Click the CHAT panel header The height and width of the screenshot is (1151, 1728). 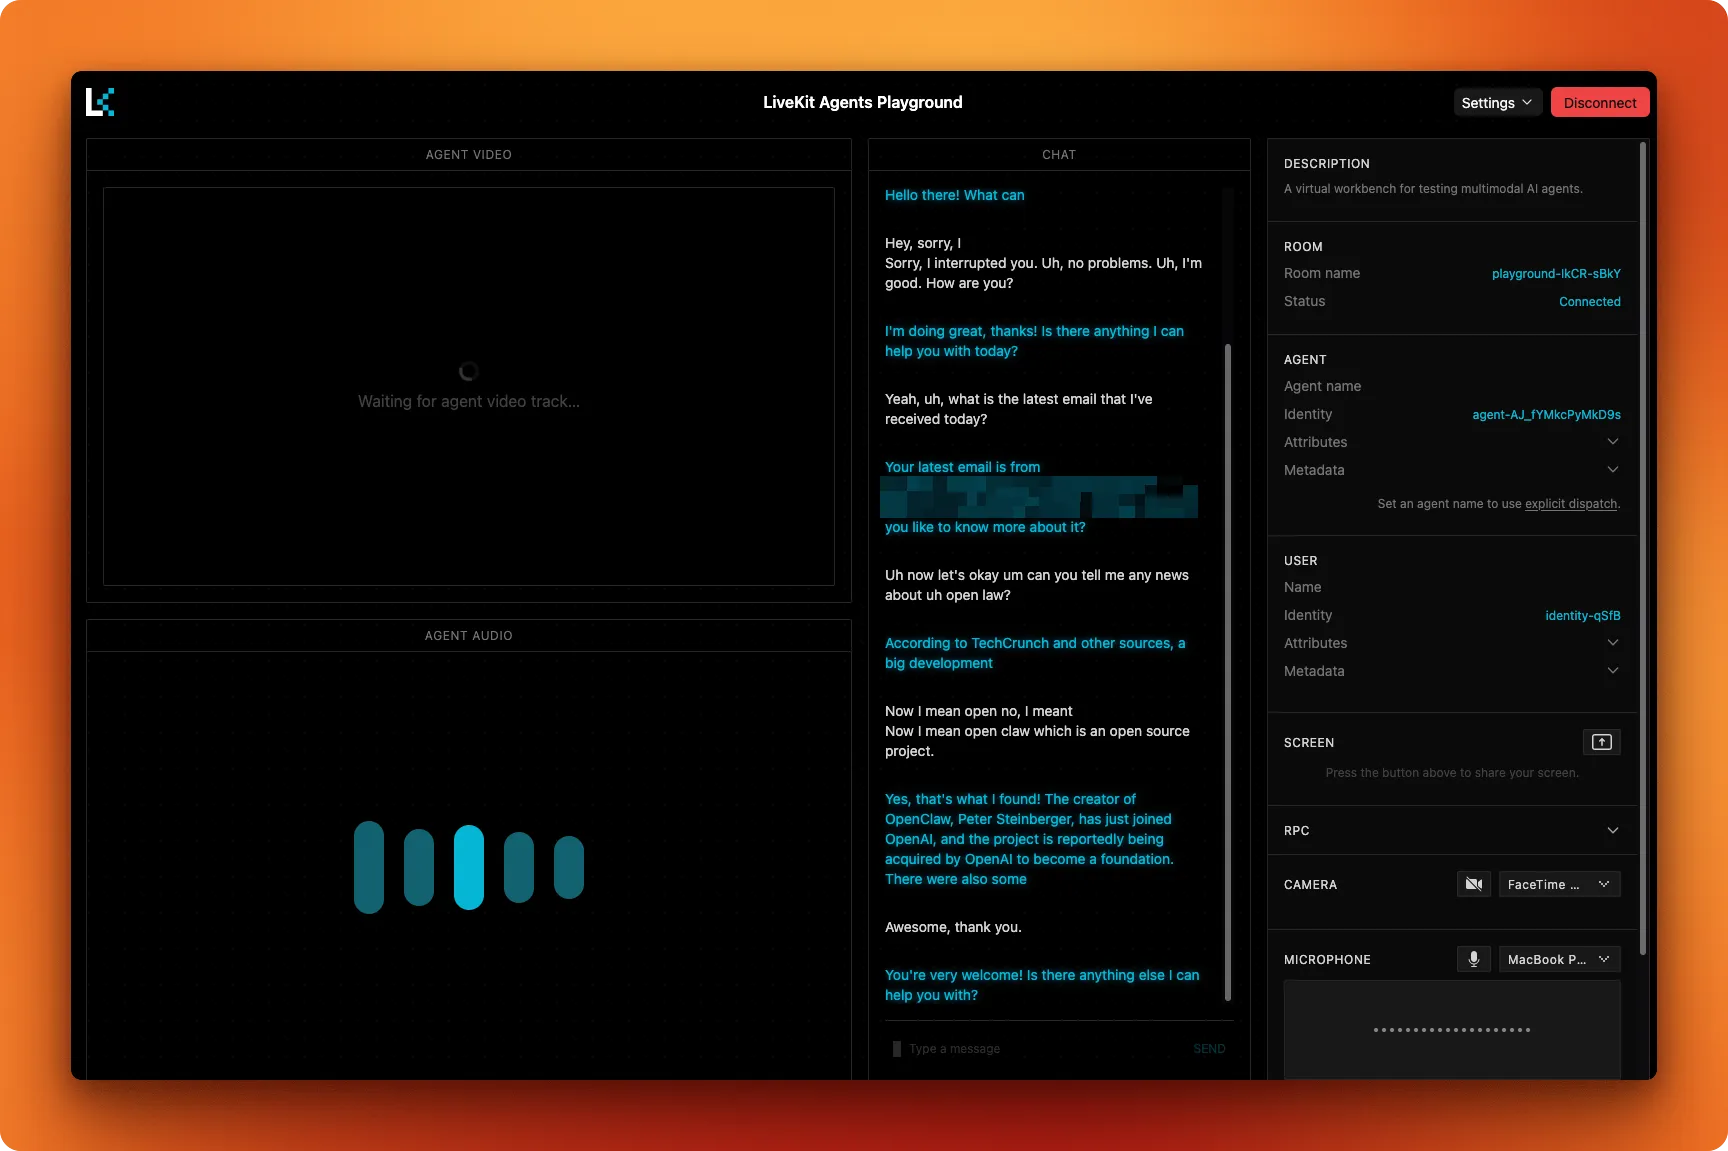[x=1058, y=154]
